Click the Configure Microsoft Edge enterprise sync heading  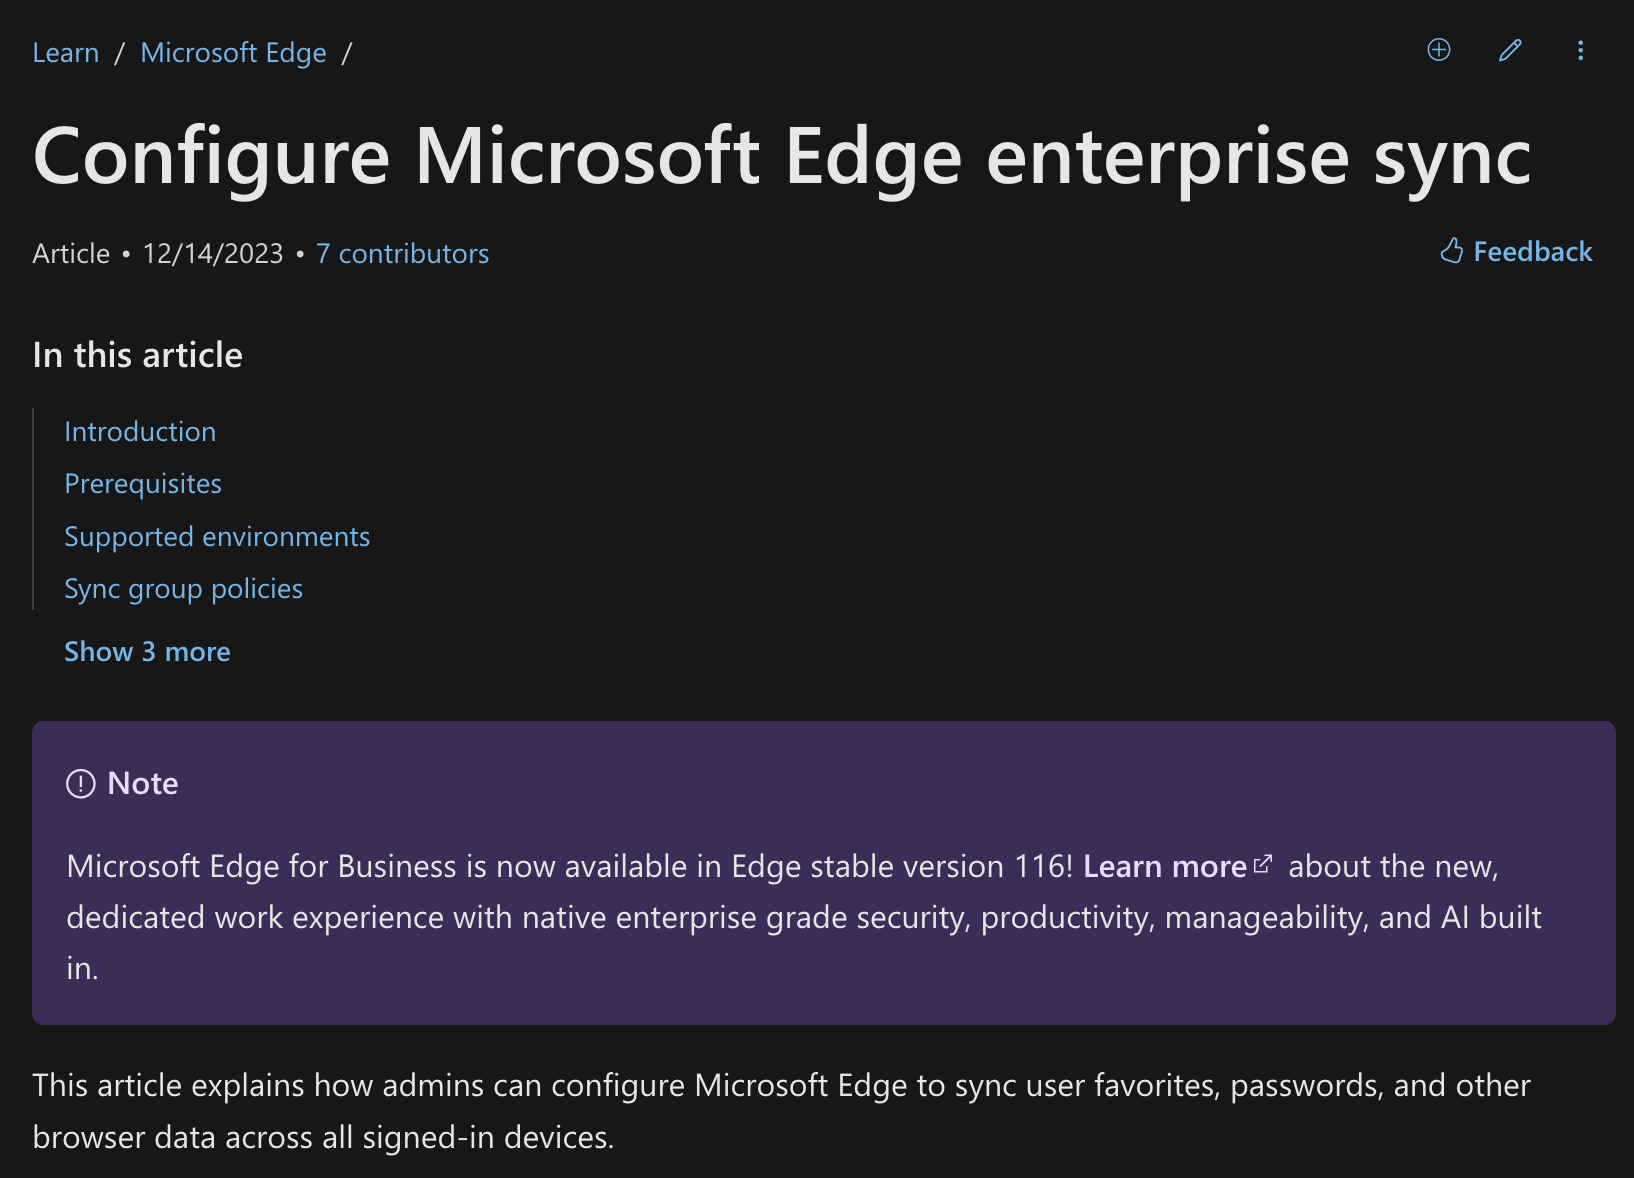point(781,156)
